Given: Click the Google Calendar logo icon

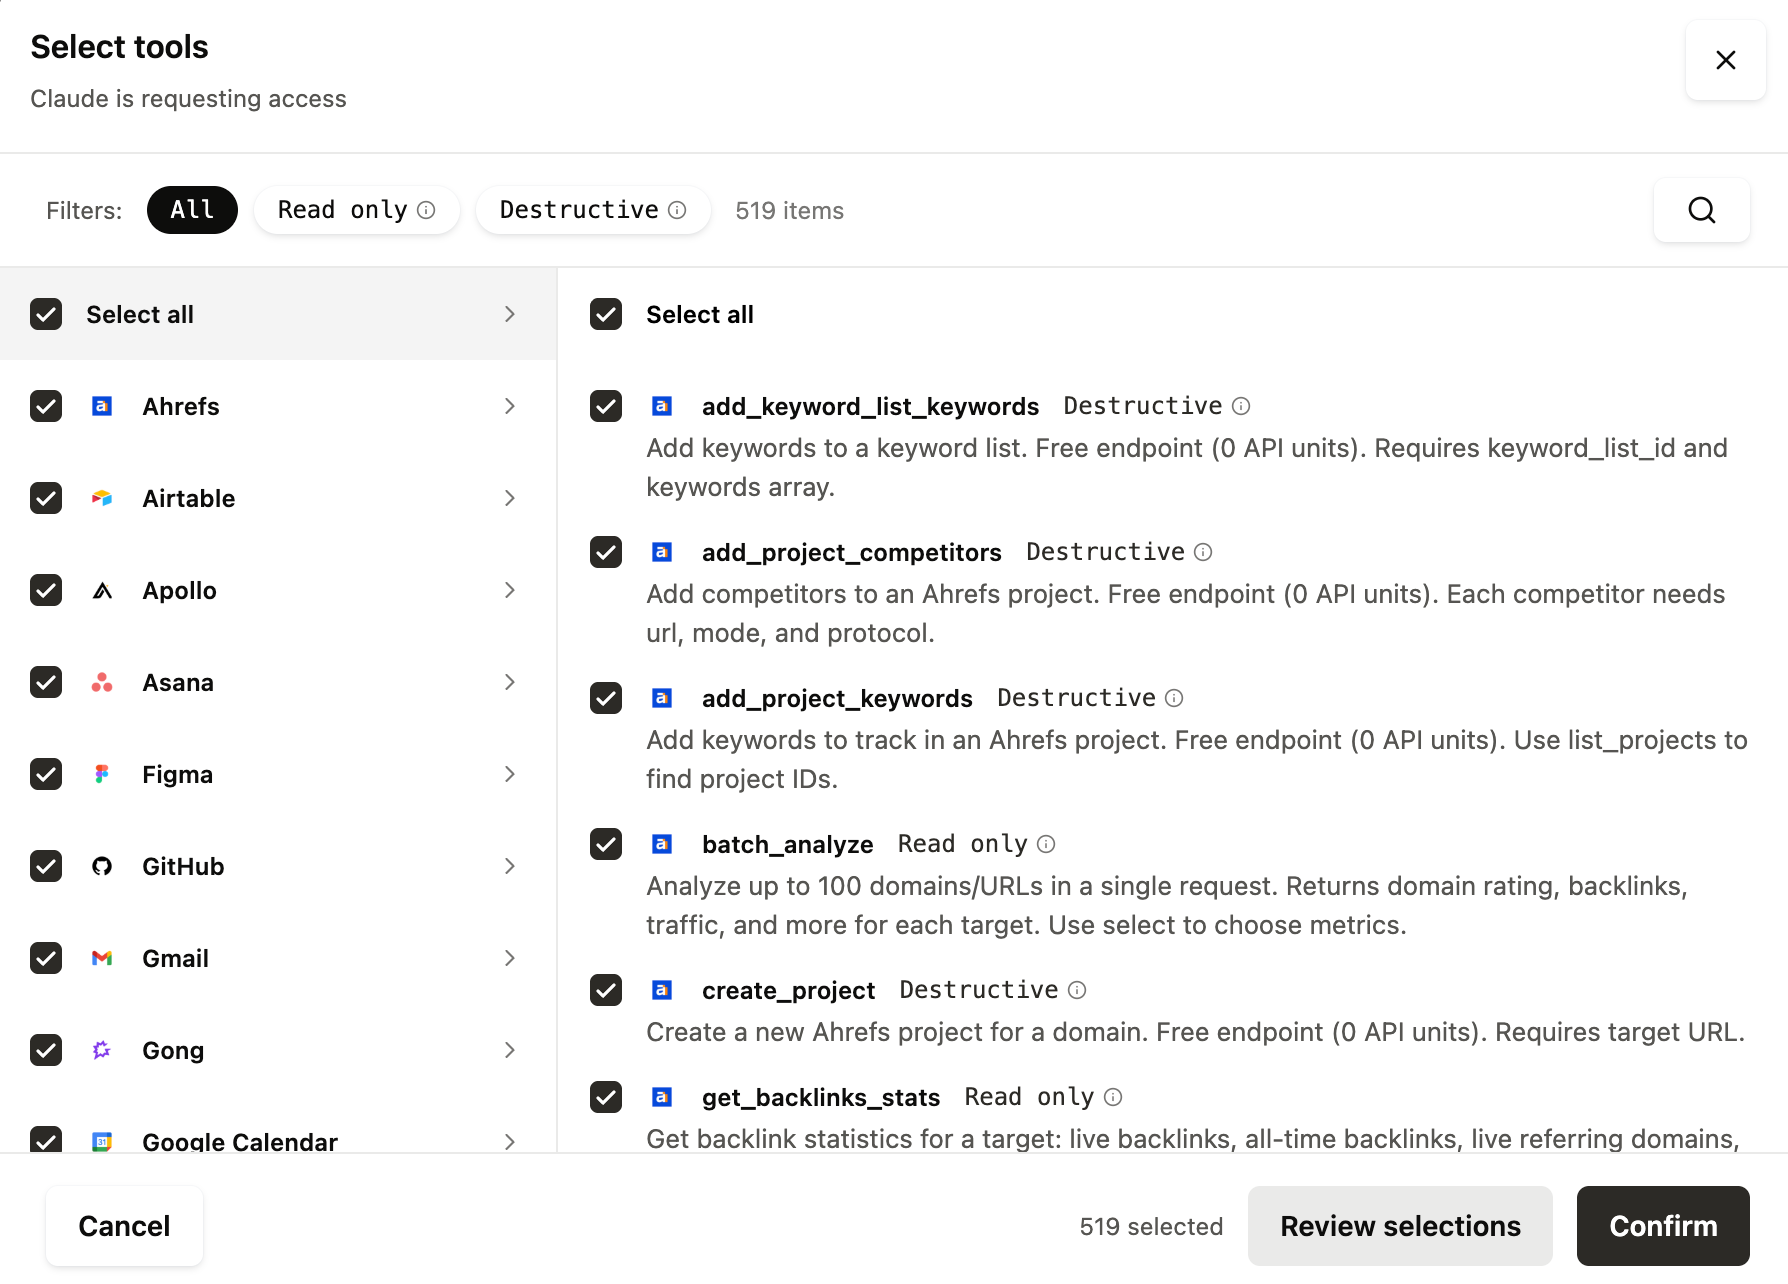Looking at the screenshot, I should point(102,1141).
